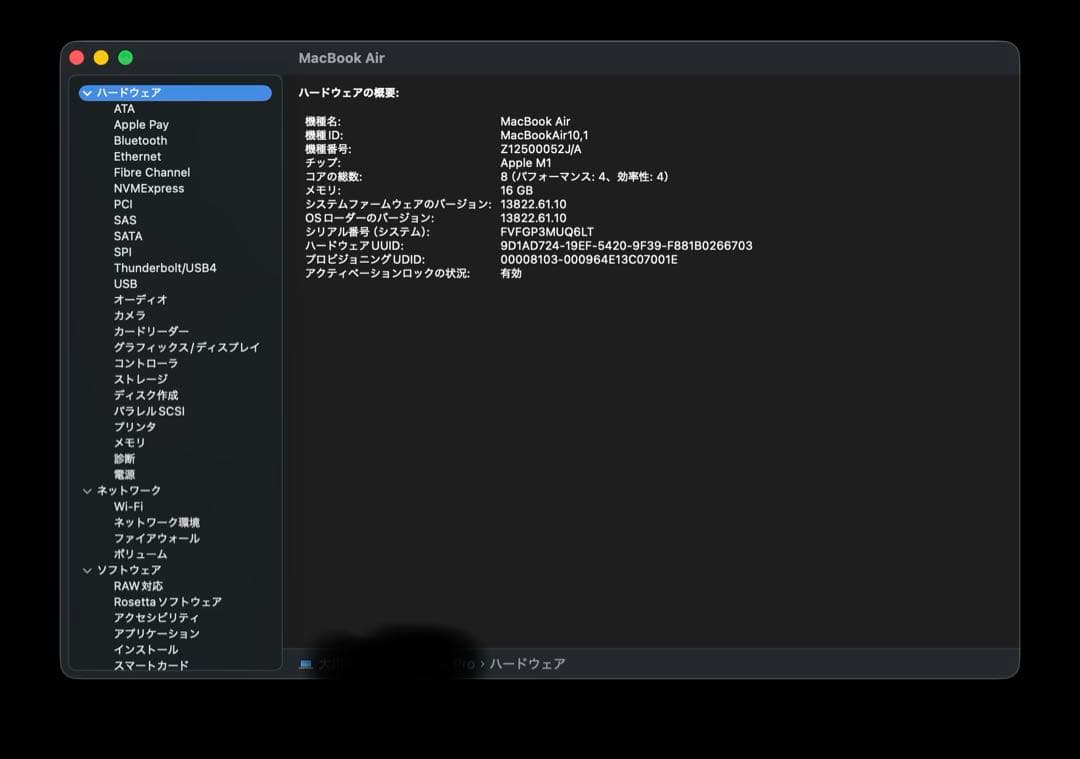Click the model ID MacBookAir10,1 value
Screen dimensions: 1080x759
544,136
